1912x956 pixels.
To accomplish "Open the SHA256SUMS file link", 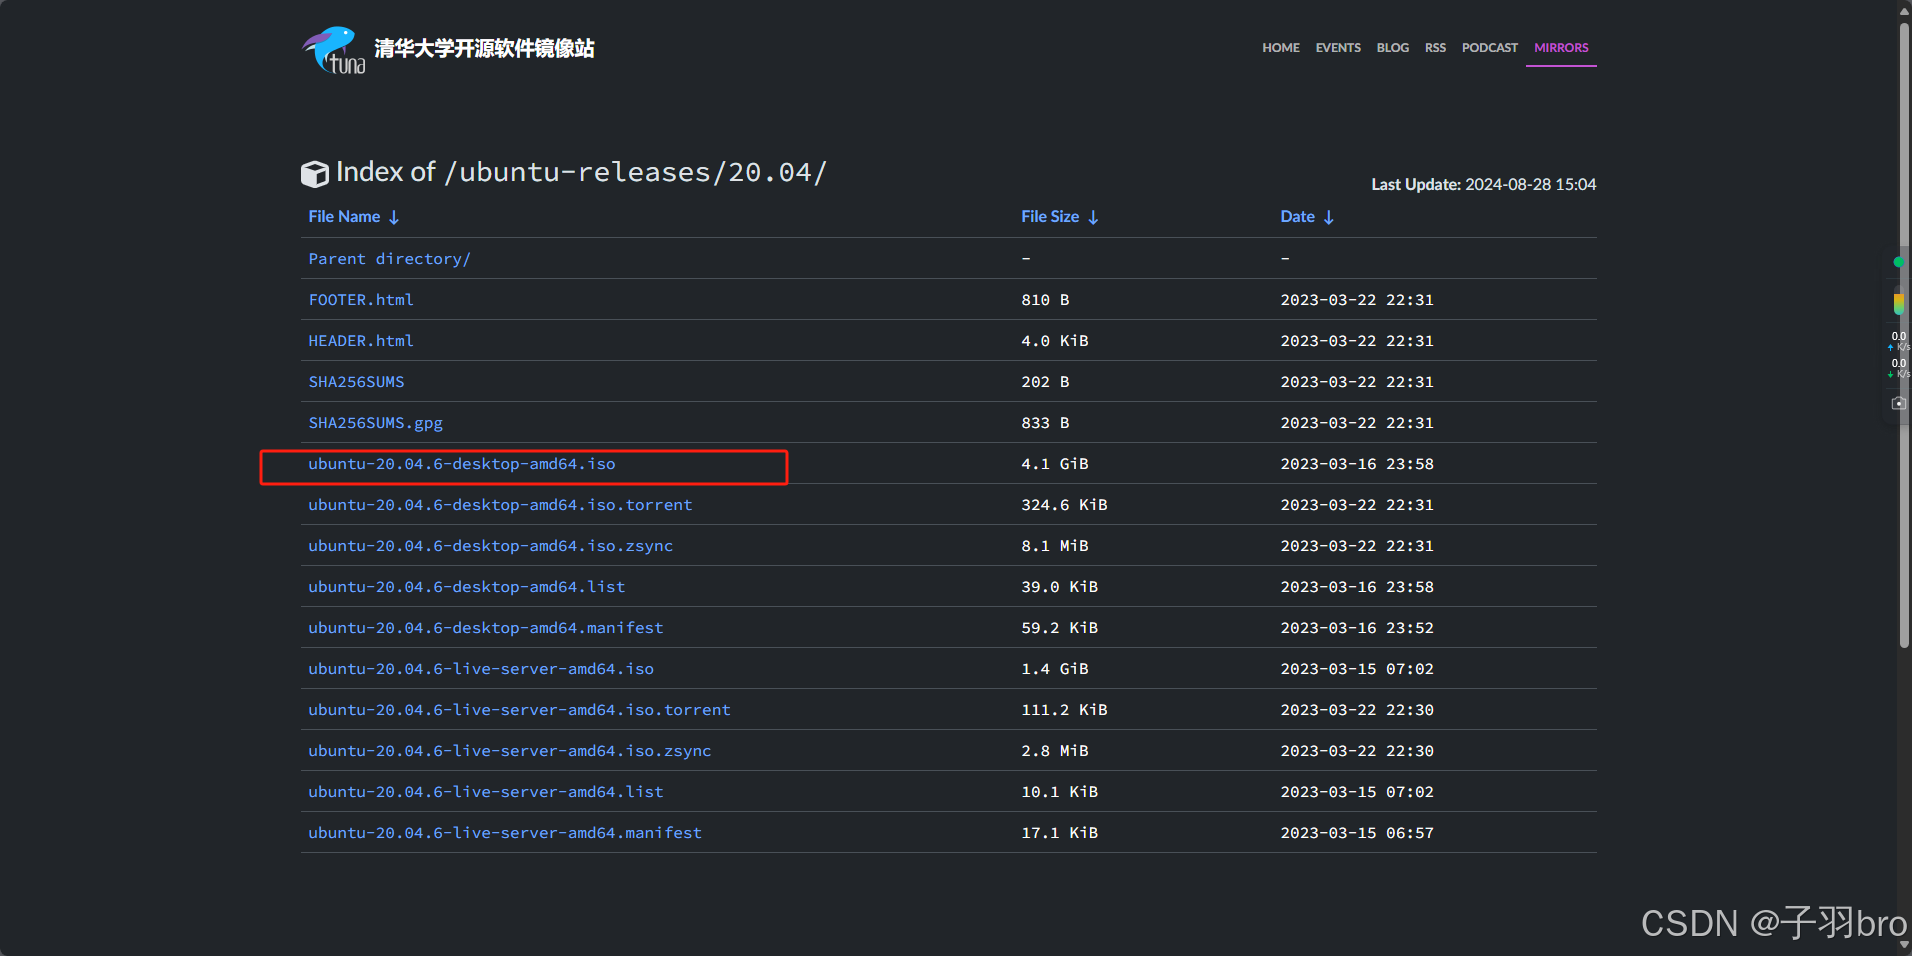I will [x=356, y=382].
